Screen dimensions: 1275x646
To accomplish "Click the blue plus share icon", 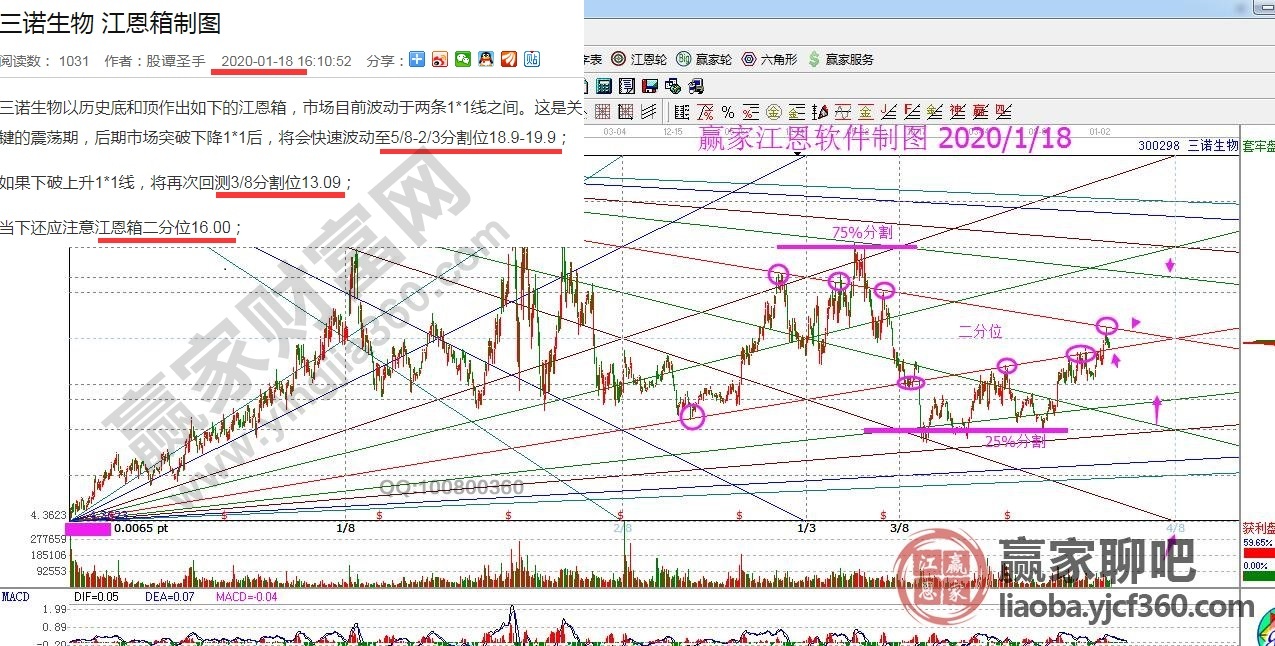I will [417, 60].
